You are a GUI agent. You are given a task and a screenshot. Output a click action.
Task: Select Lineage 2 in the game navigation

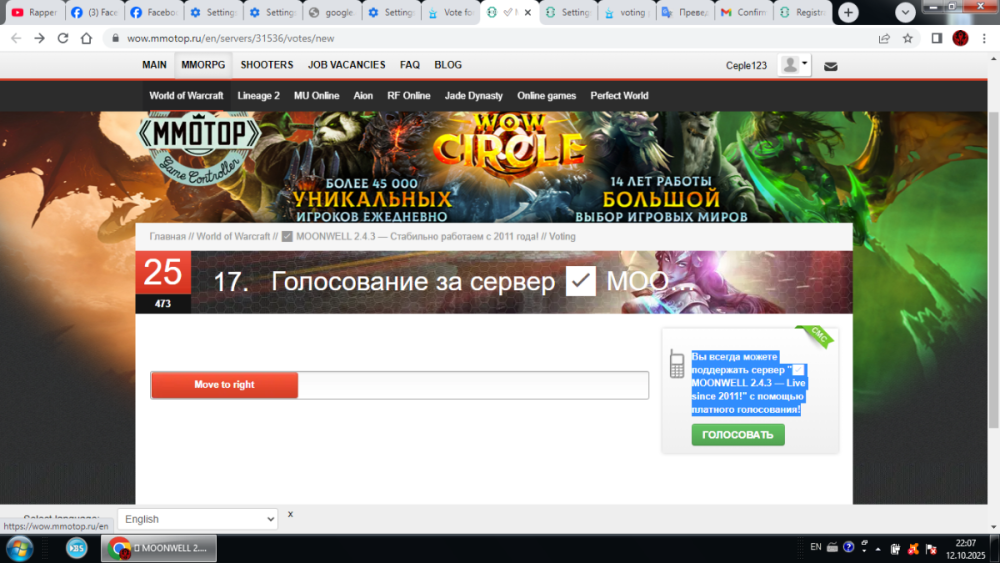[x=258, y=96]
